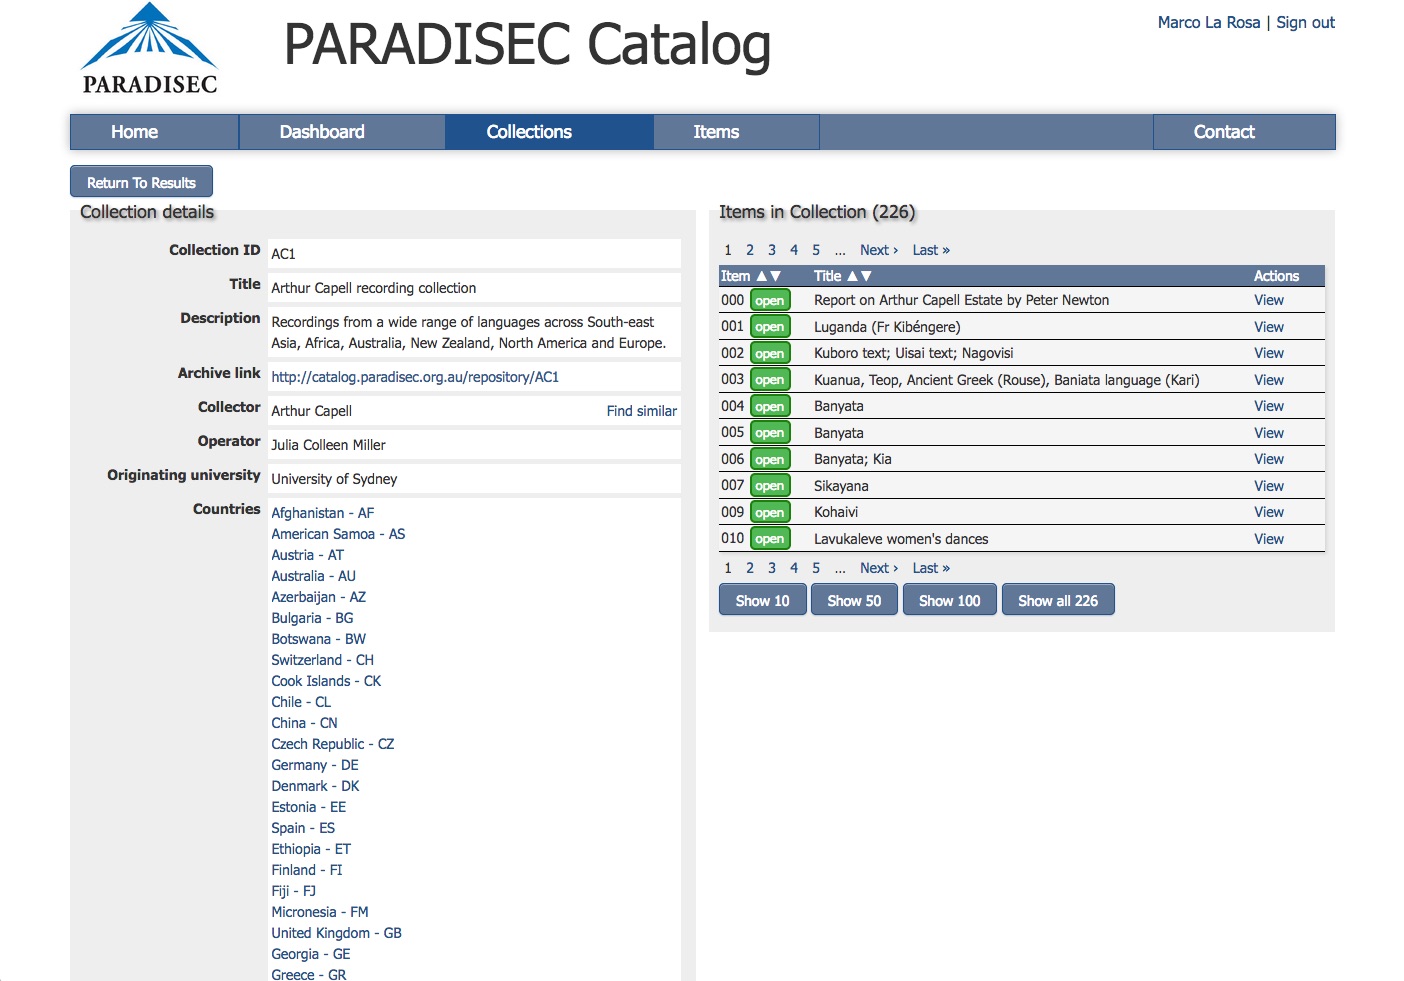Open the archive link URL
The width and height of the screenshot is (1404, 981).
tap(415, 377)
